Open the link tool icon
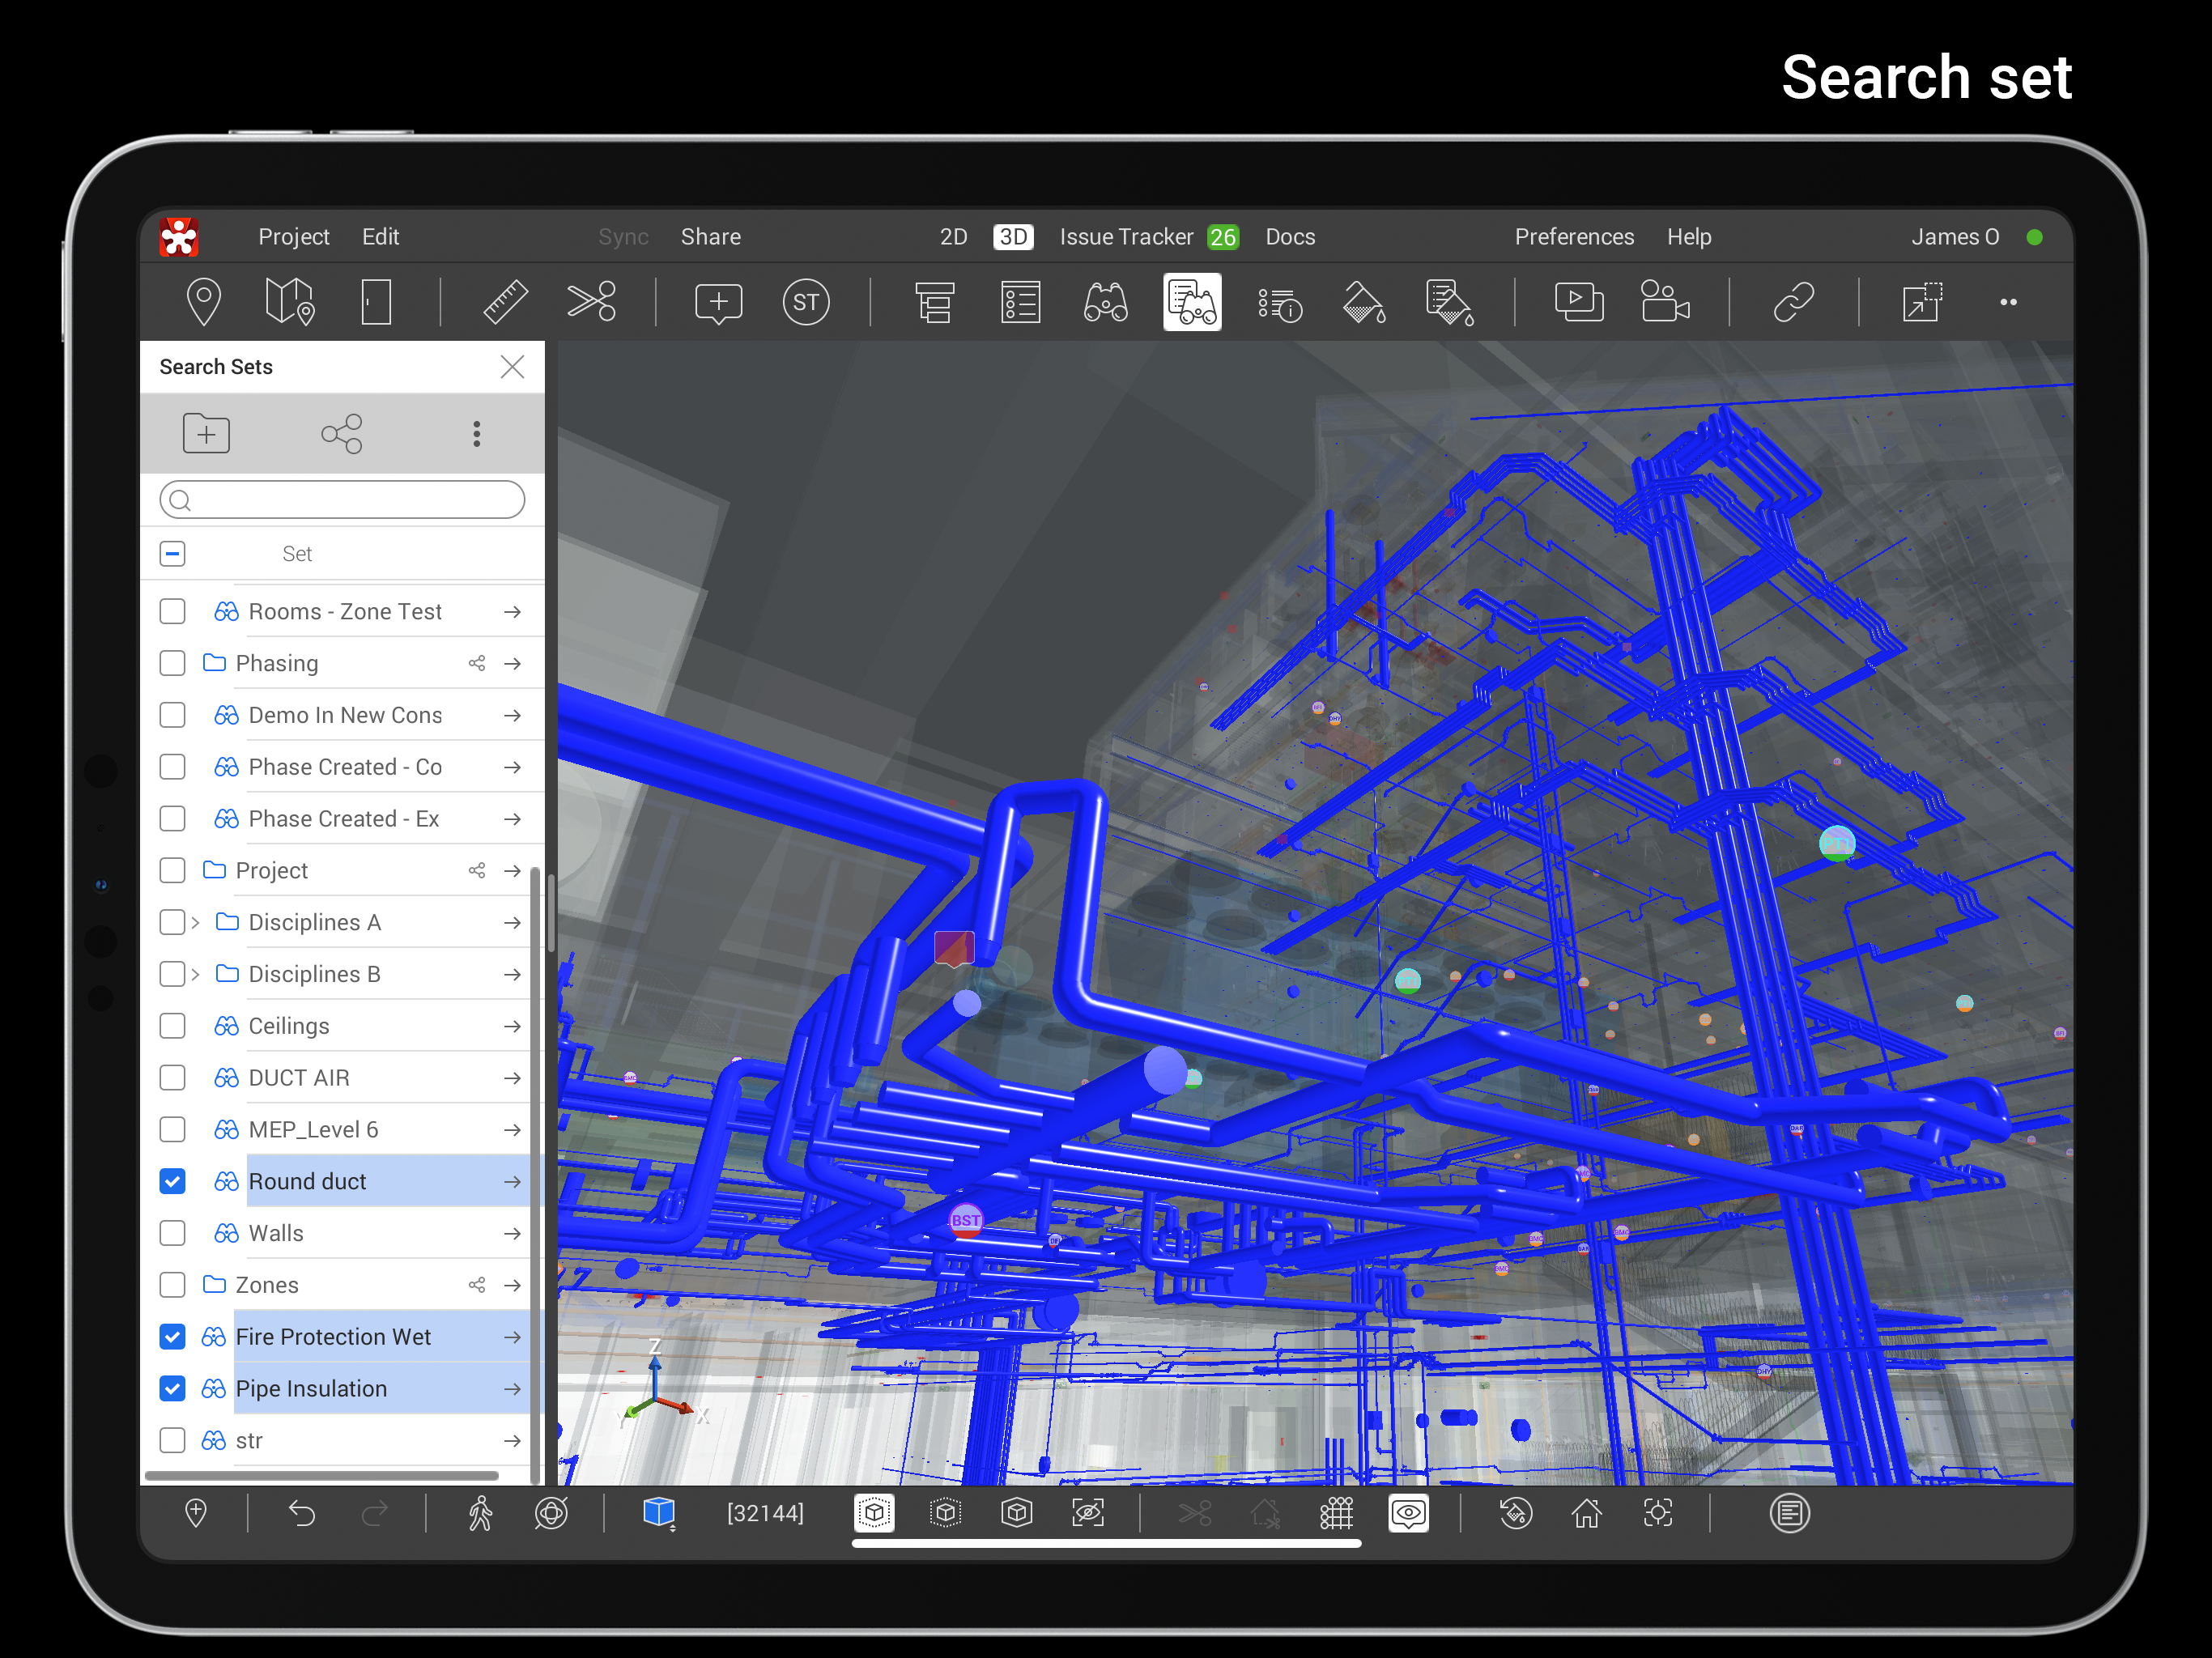 1793,302
